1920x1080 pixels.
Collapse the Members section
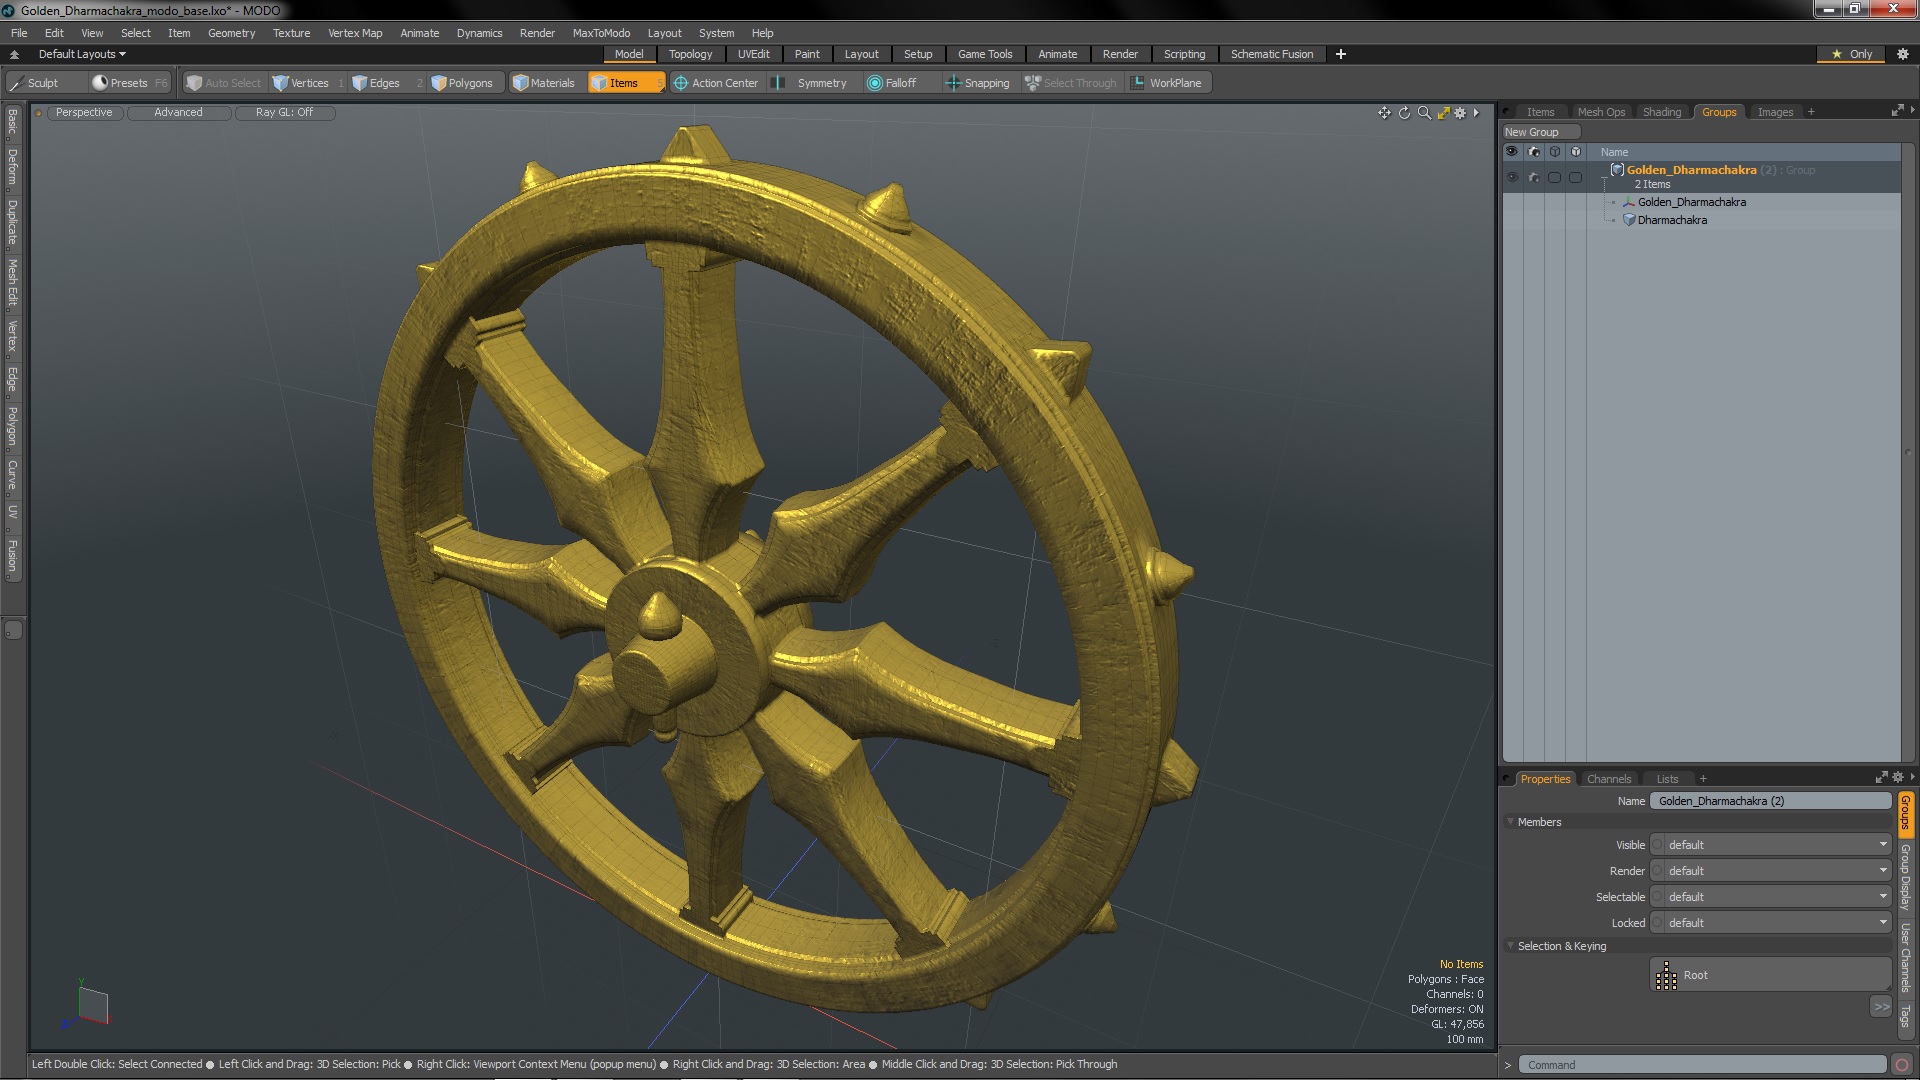click(x=1511, y=822)
